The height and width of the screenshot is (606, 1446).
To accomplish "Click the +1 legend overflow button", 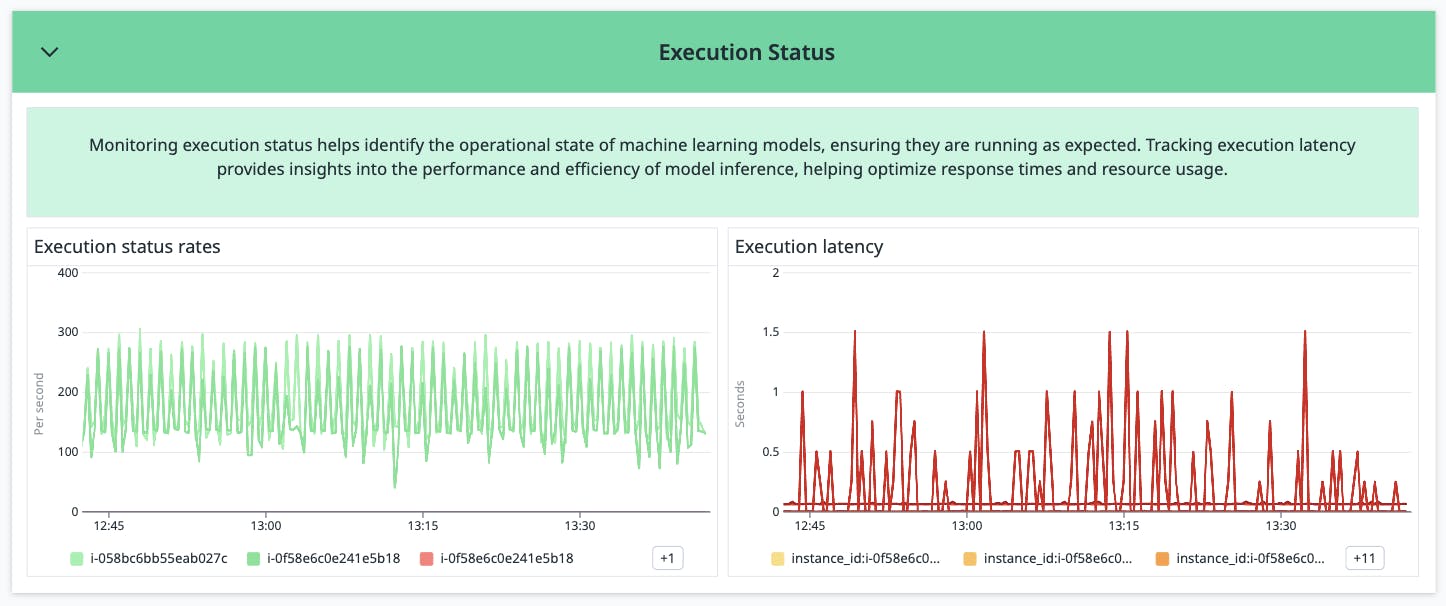I will point(667,558).
